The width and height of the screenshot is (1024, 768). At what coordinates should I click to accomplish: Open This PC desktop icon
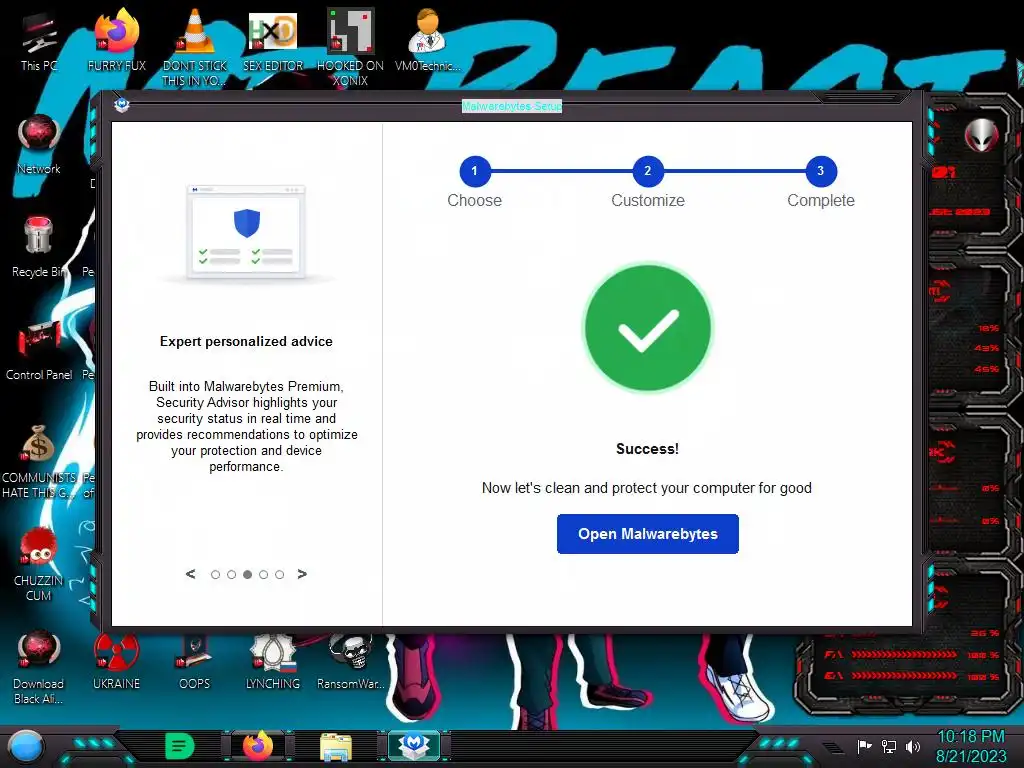39,42
